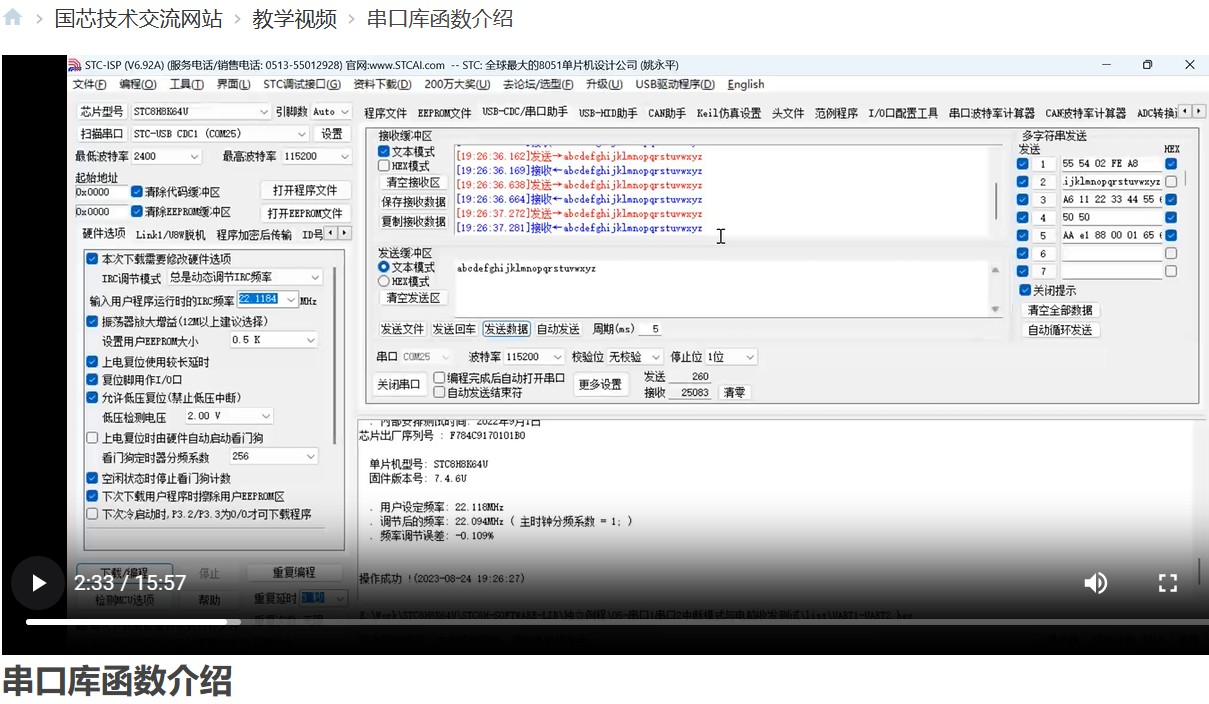Open the Keil仿真设置 tab
Screen dimensions: 1209x704
click(729, 113)
